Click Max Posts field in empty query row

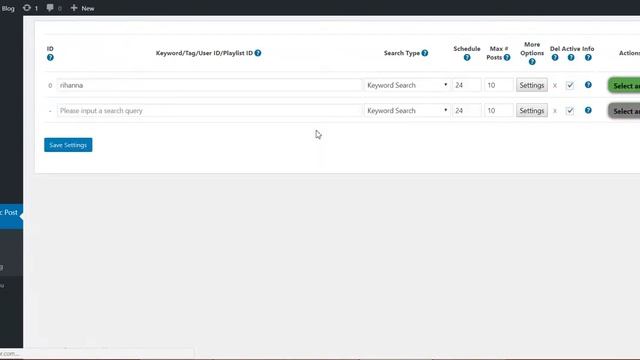click(499, 110)
